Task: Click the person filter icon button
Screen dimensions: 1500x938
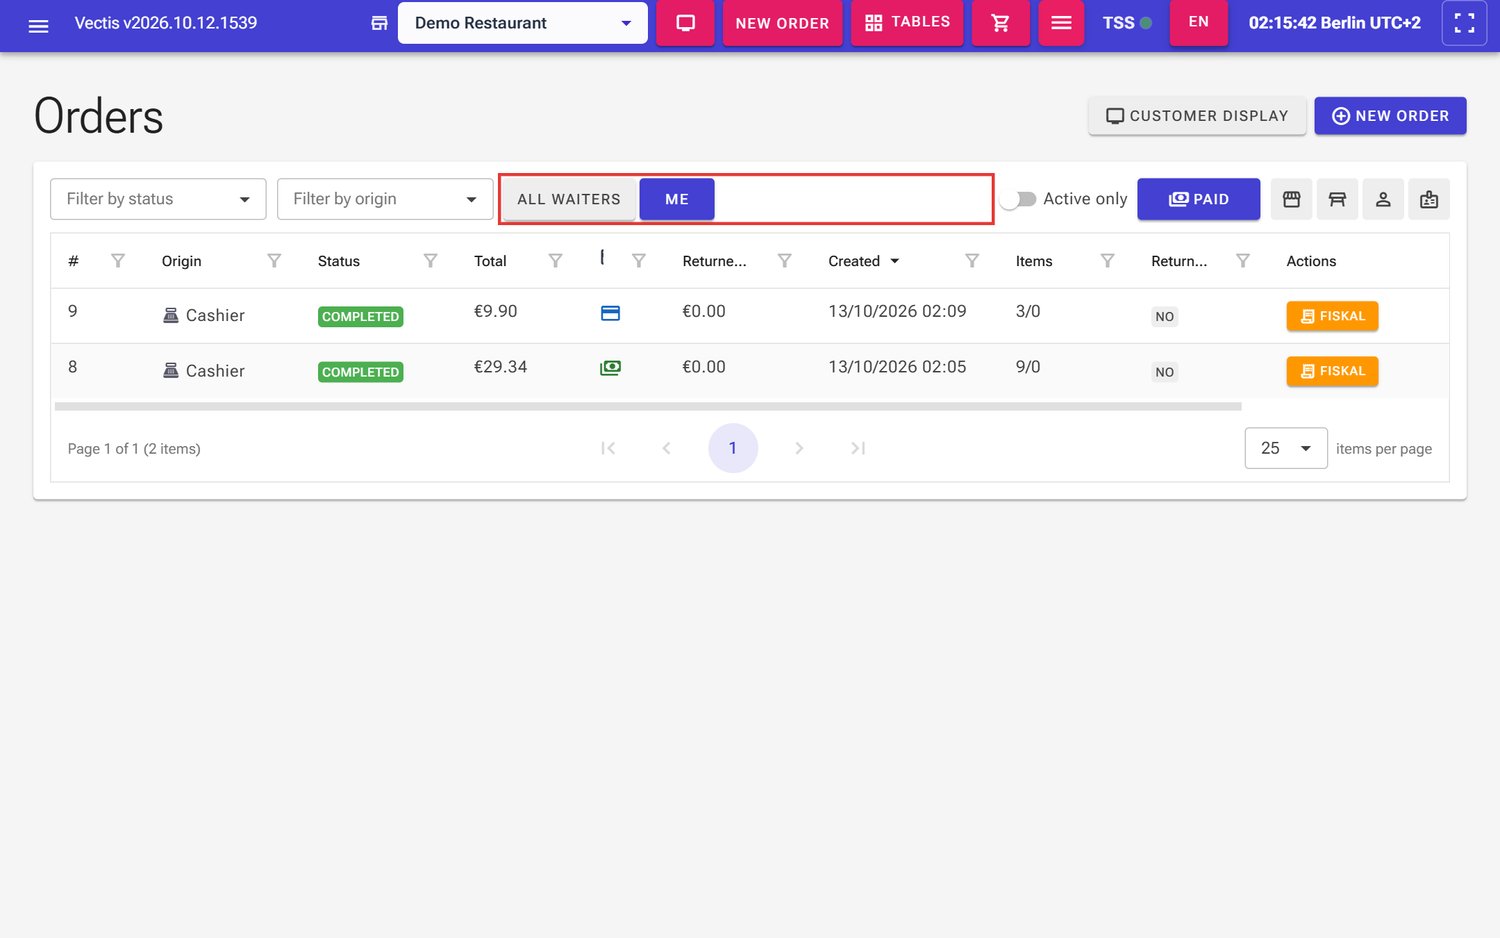Action: coord(1383,199)
